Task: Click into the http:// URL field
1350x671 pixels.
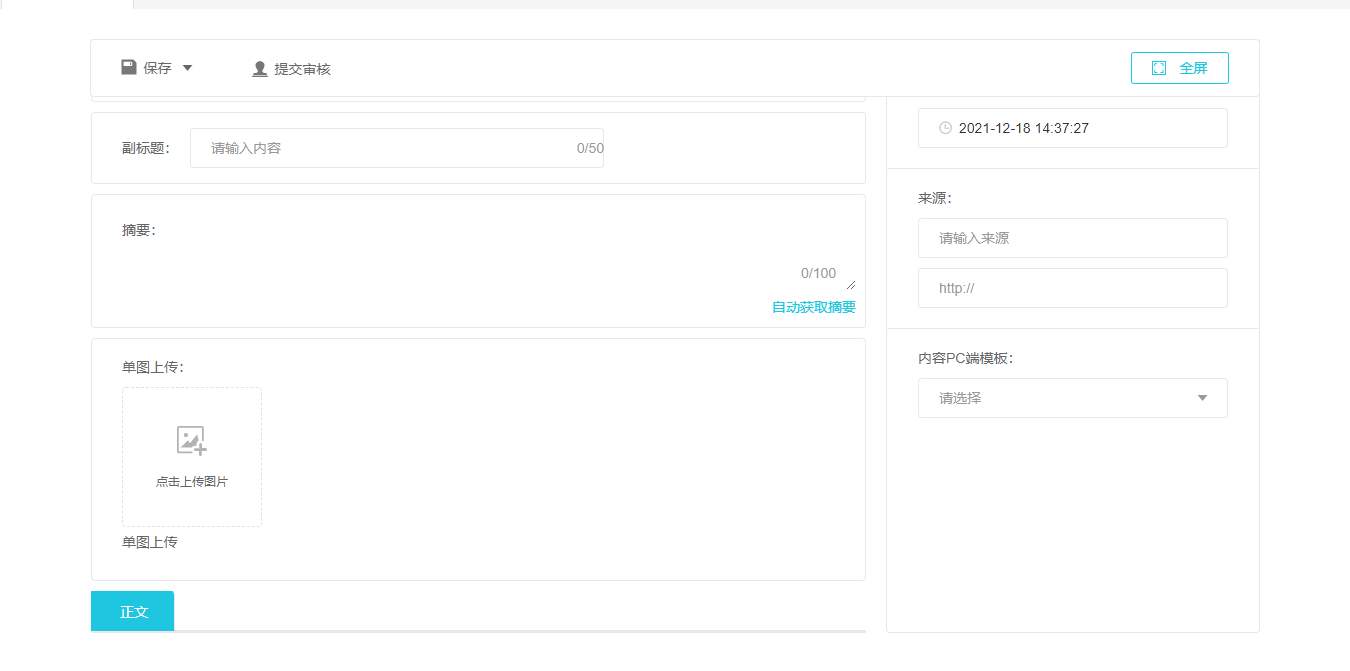Action: (x=1073, y=288)
